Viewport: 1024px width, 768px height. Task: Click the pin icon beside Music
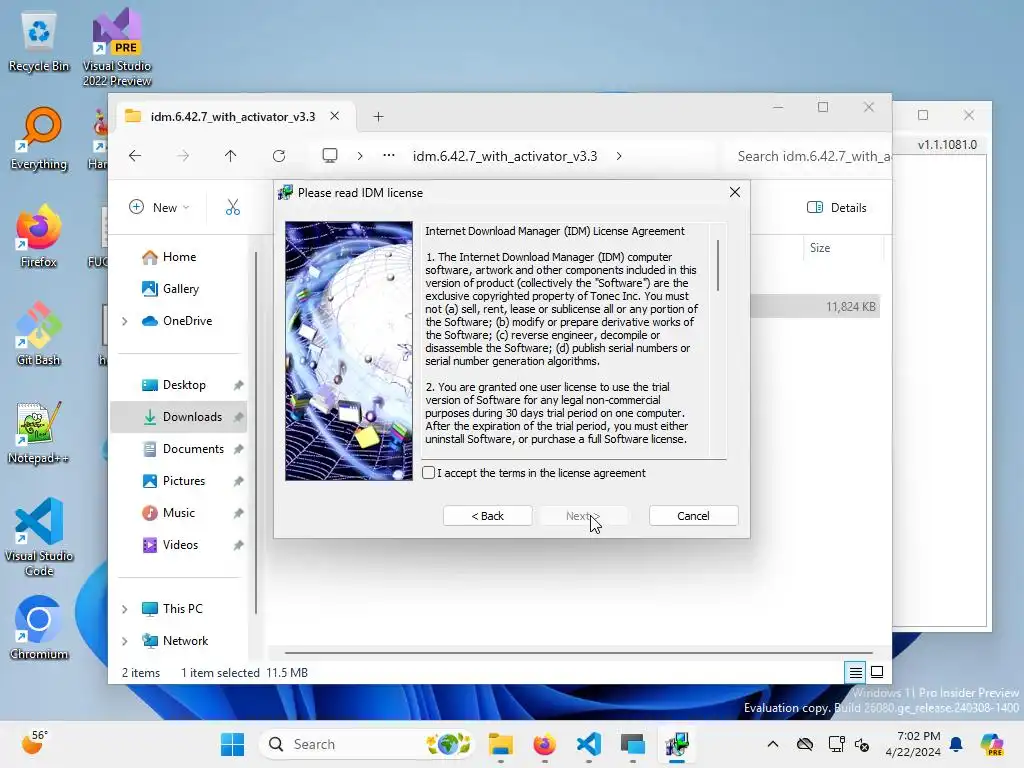pyautogui.click(x=238, y=513)
